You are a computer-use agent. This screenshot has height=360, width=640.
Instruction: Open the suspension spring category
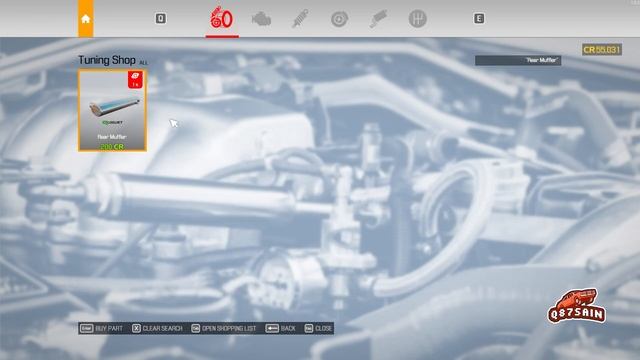tap(300, 19)
